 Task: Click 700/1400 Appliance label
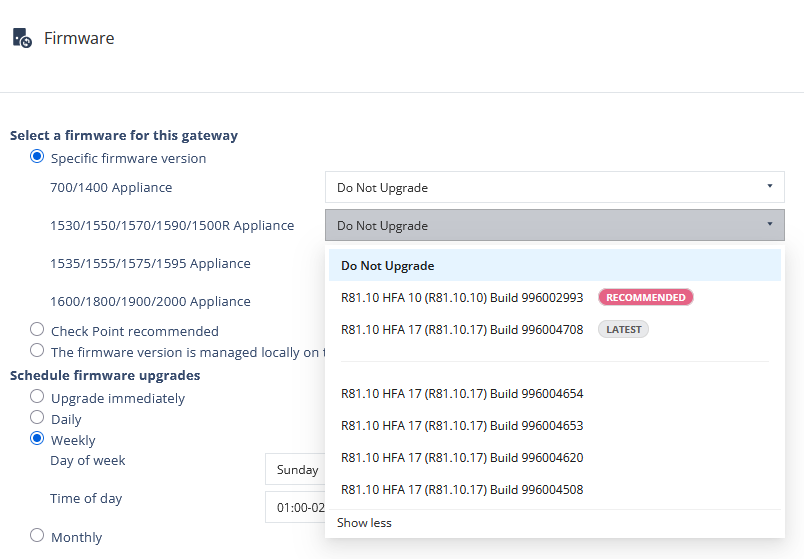point(111,187)
